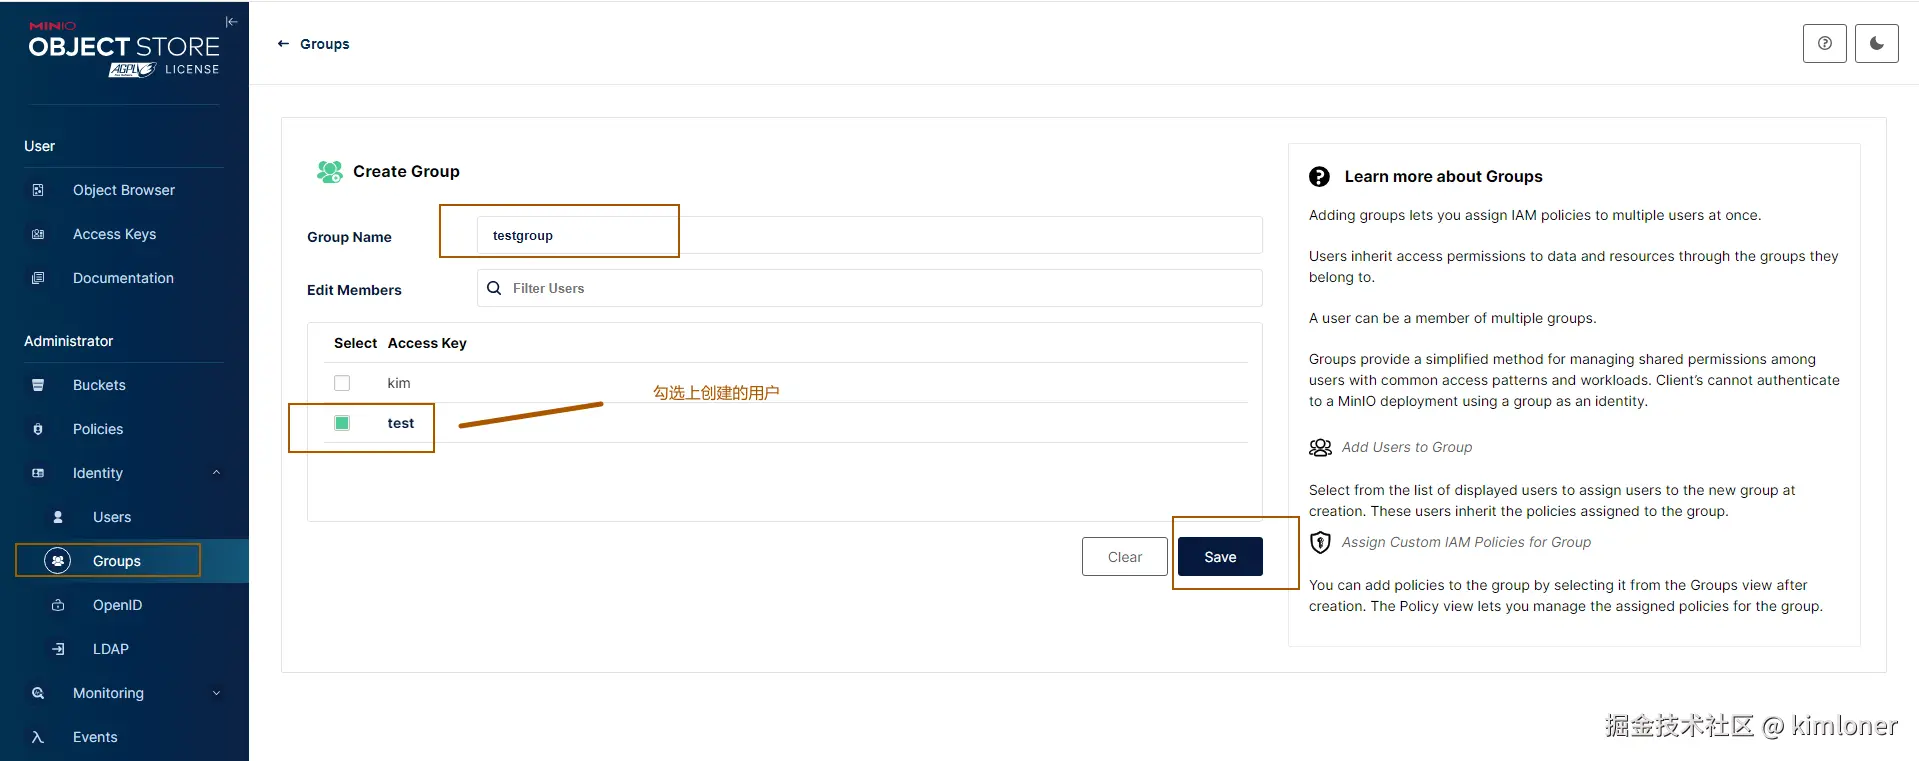The height and width of the screenshot is (761, 1919).
Task: Click the Select column header
Action: point(355,343)
